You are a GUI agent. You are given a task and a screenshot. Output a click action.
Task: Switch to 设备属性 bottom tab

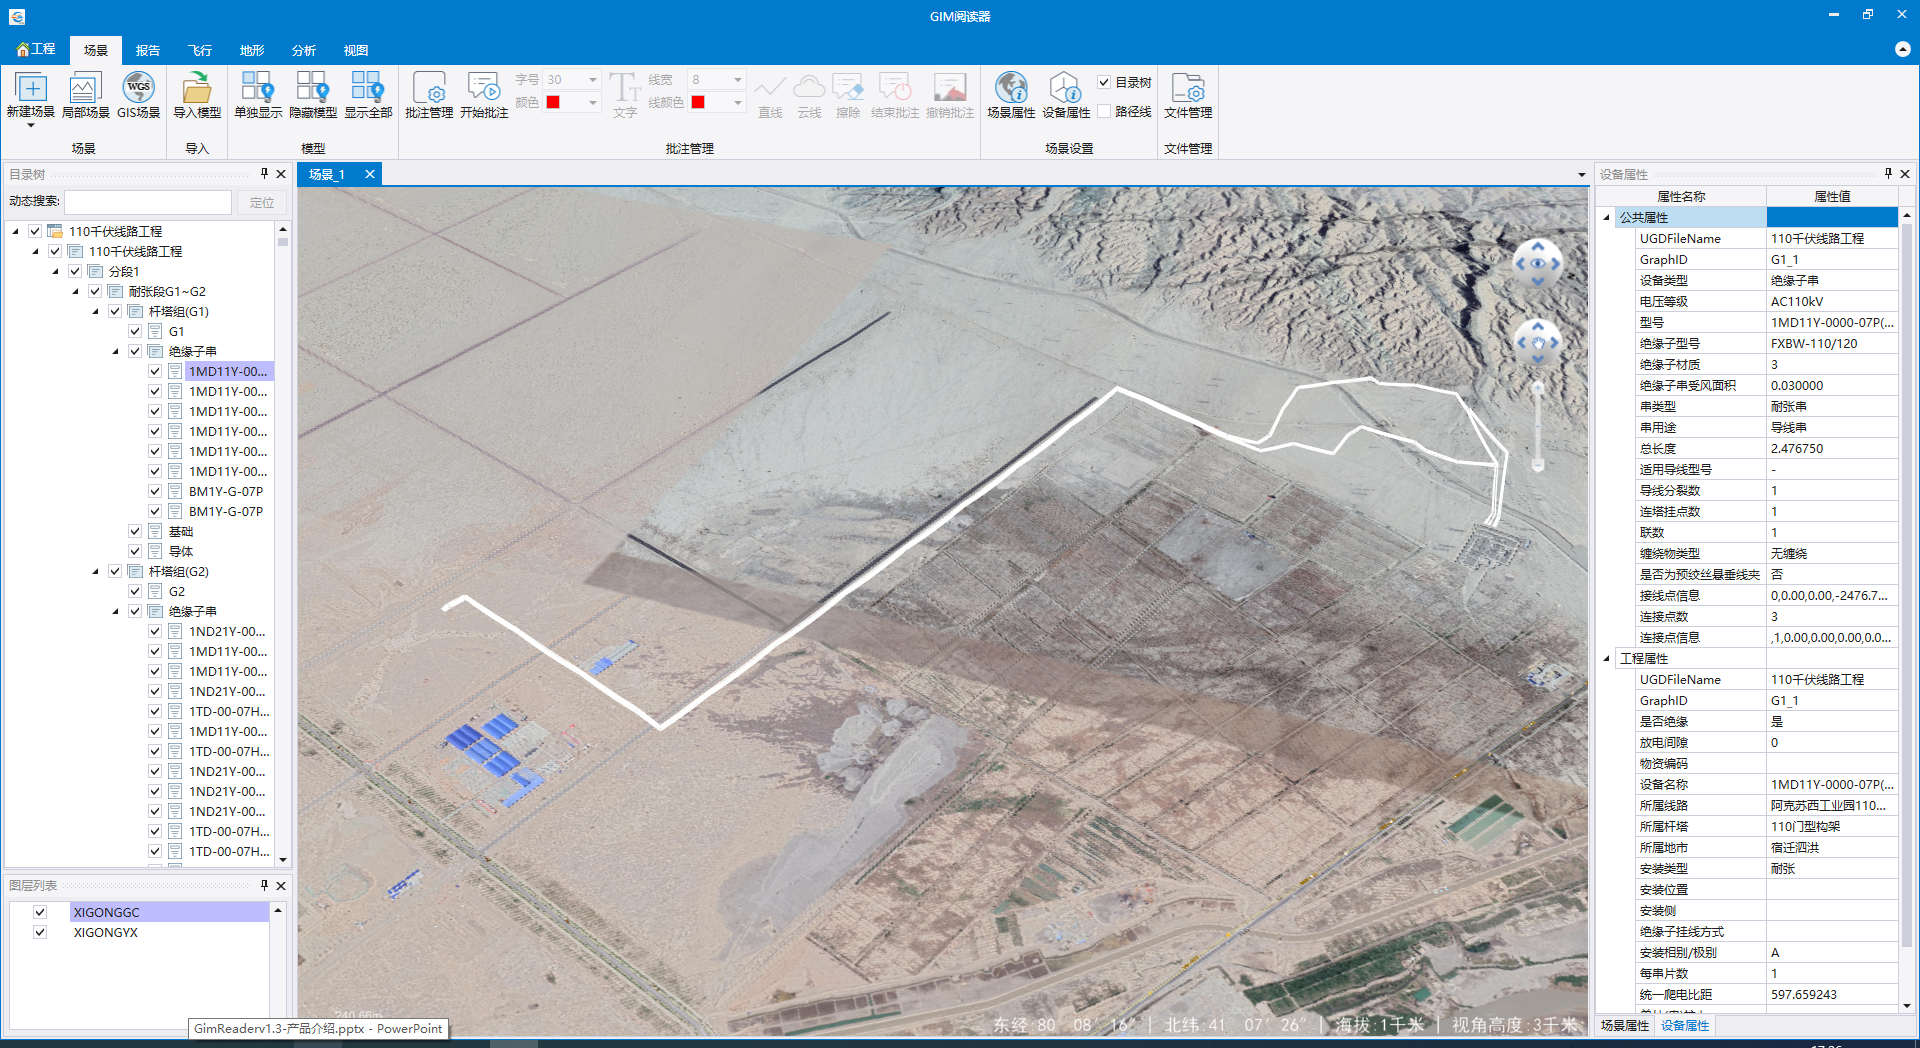point(1685,1026)
